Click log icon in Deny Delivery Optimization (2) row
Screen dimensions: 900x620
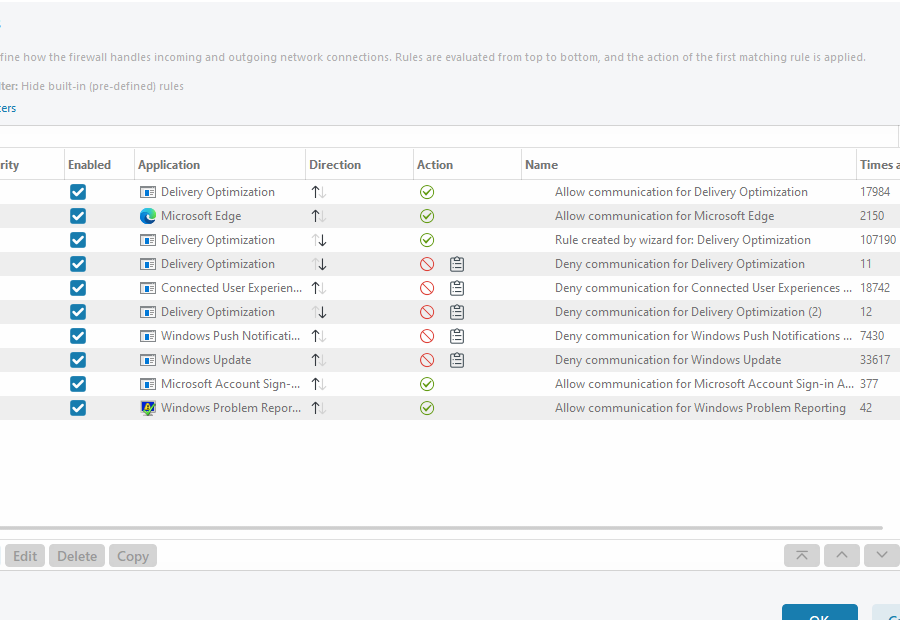point(457,312)
